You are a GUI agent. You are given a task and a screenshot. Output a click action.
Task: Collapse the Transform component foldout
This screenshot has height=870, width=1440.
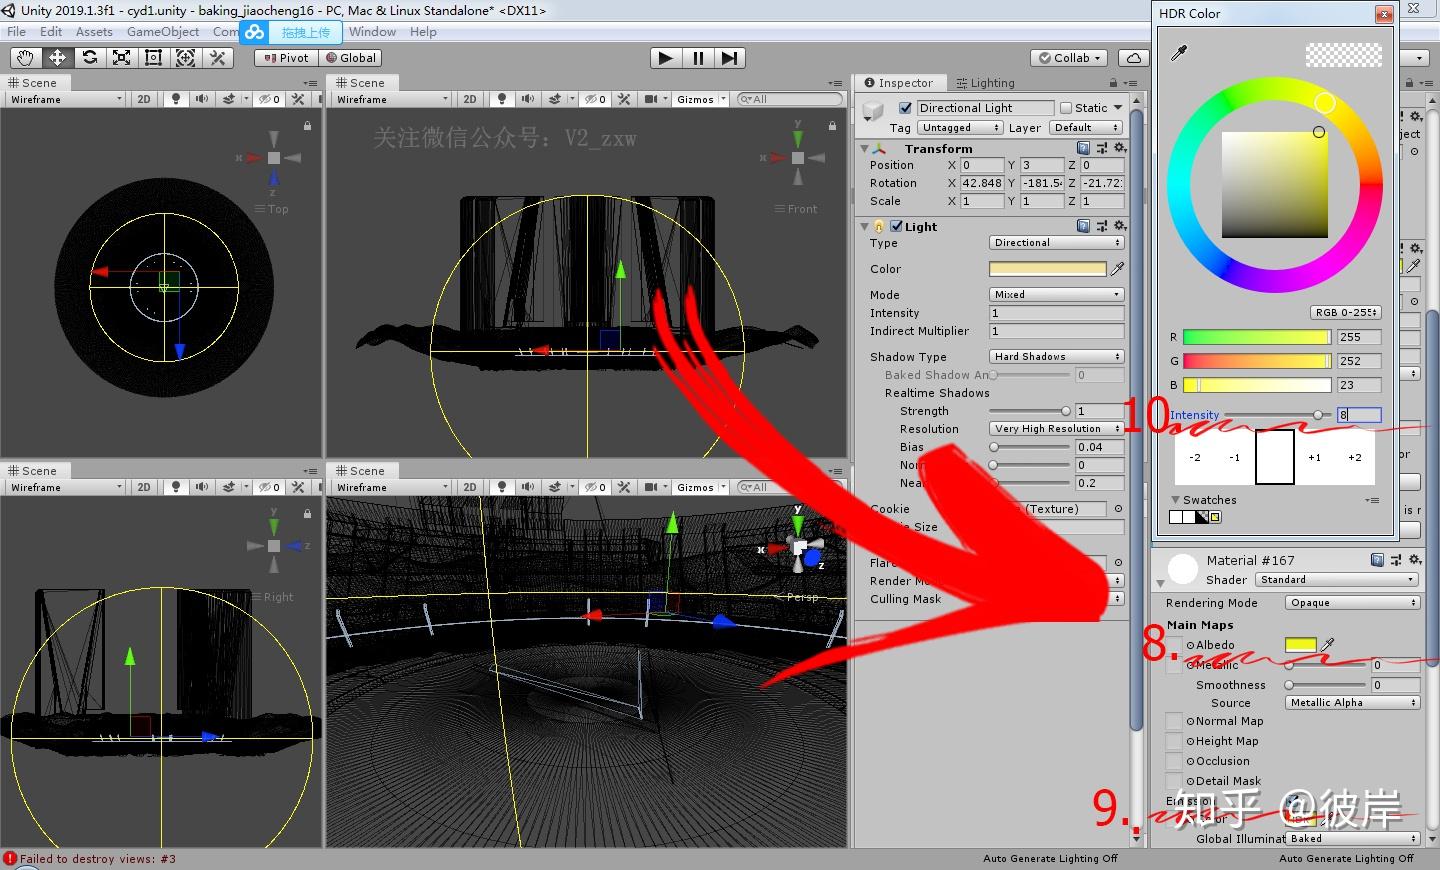pos(864,148)
